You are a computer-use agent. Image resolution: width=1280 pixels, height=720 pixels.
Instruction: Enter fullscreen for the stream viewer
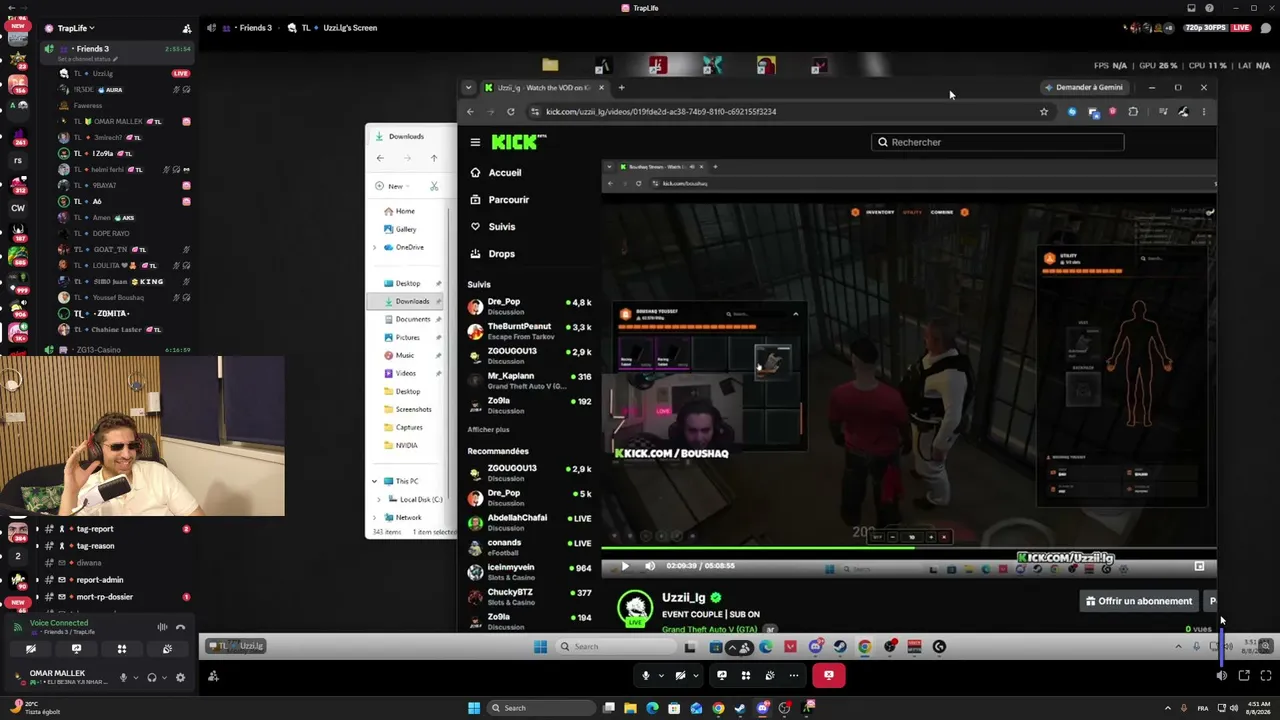1265,676
